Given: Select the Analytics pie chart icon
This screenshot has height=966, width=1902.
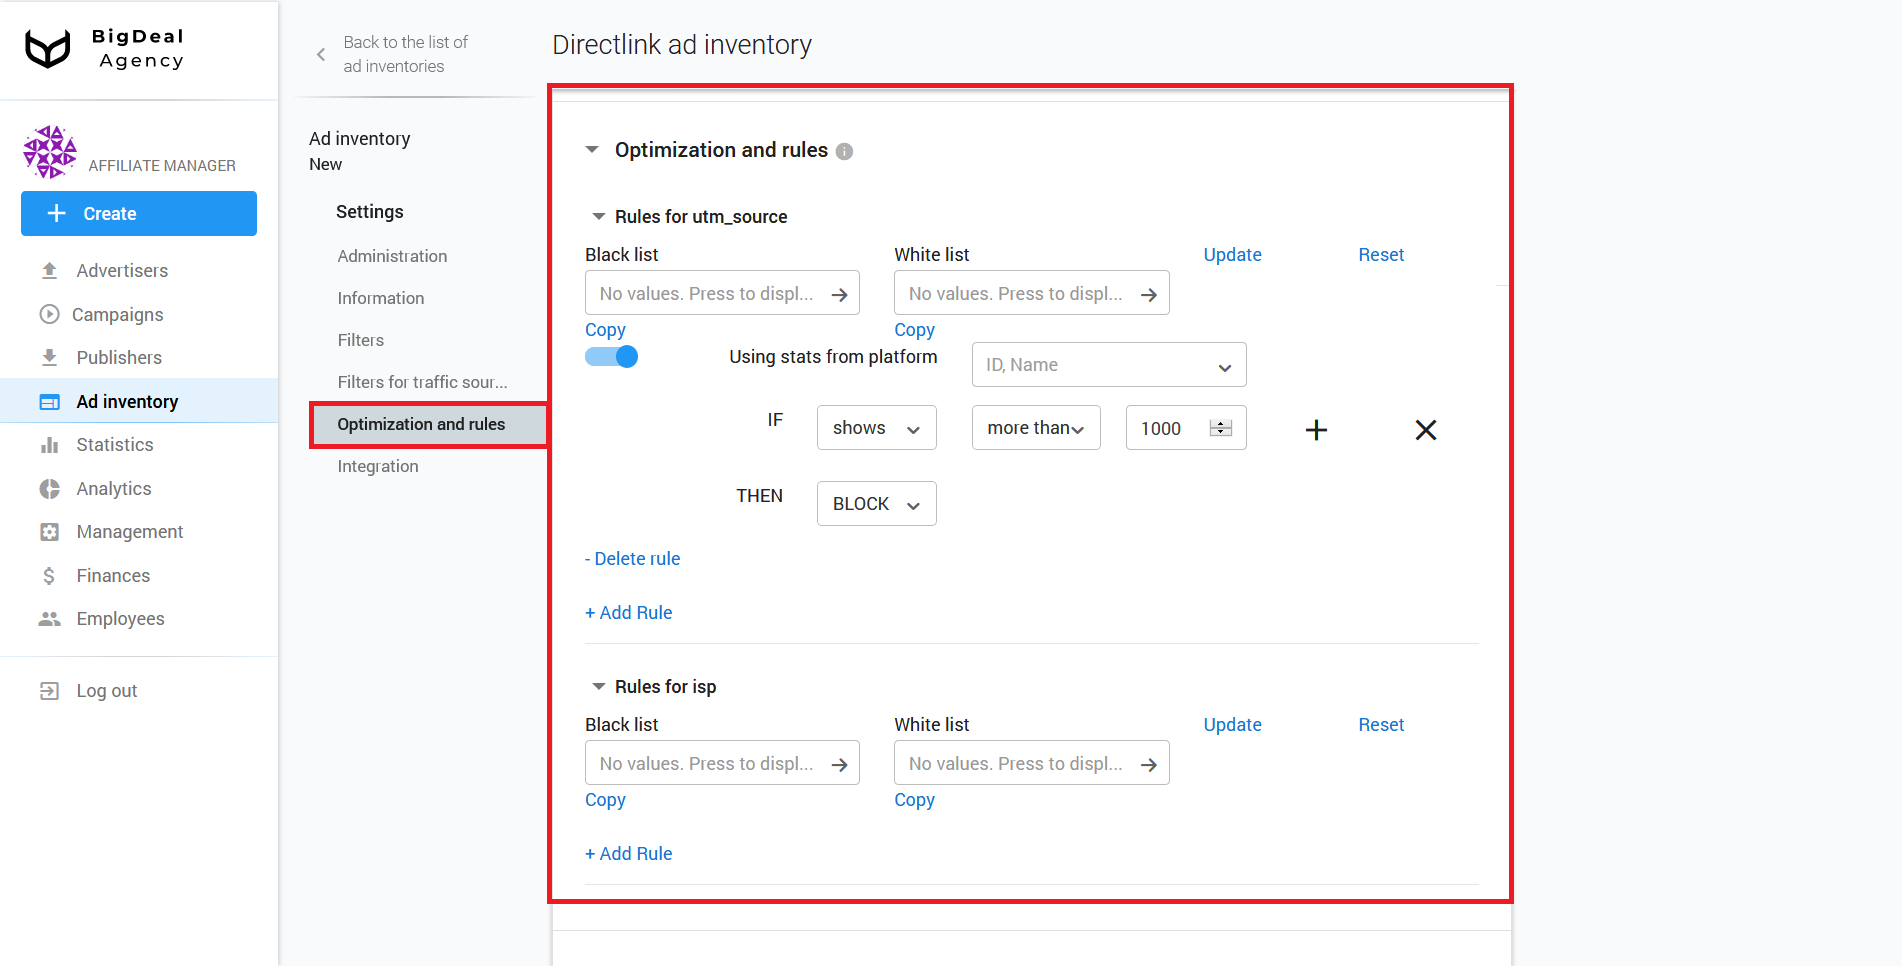Looking at the screenshot, I should point(50,488).
